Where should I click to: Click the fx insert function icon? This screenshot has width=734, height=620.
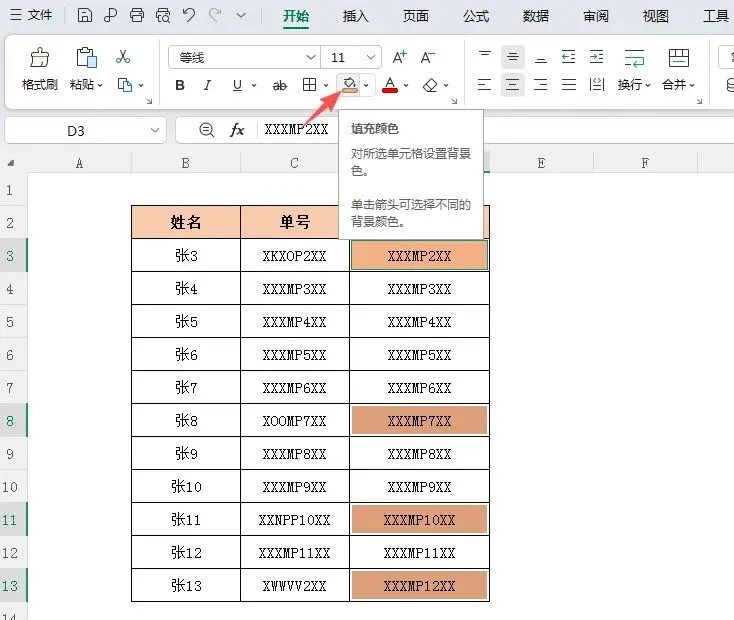click(237, 130)
